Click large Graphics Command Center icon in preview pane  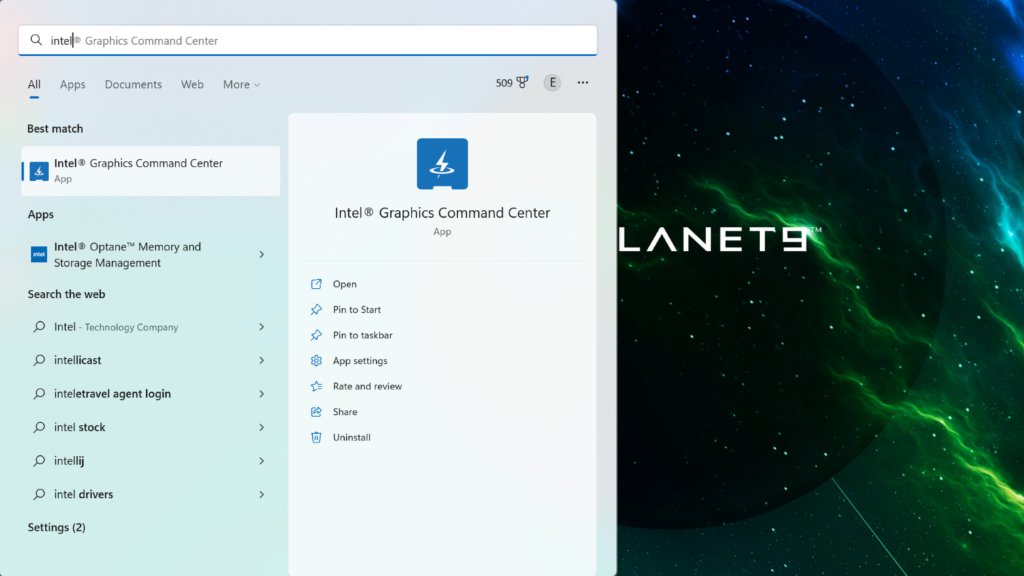pyautogui.click(x=442, y=164)
